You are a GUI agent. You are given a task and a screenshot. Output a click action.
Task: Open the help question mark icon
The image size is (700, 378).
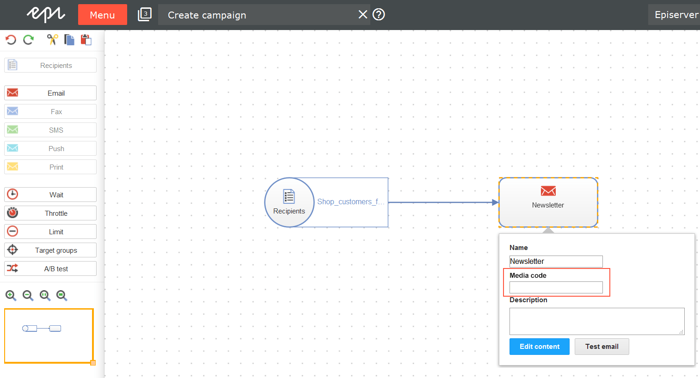[x=379, y=15]
